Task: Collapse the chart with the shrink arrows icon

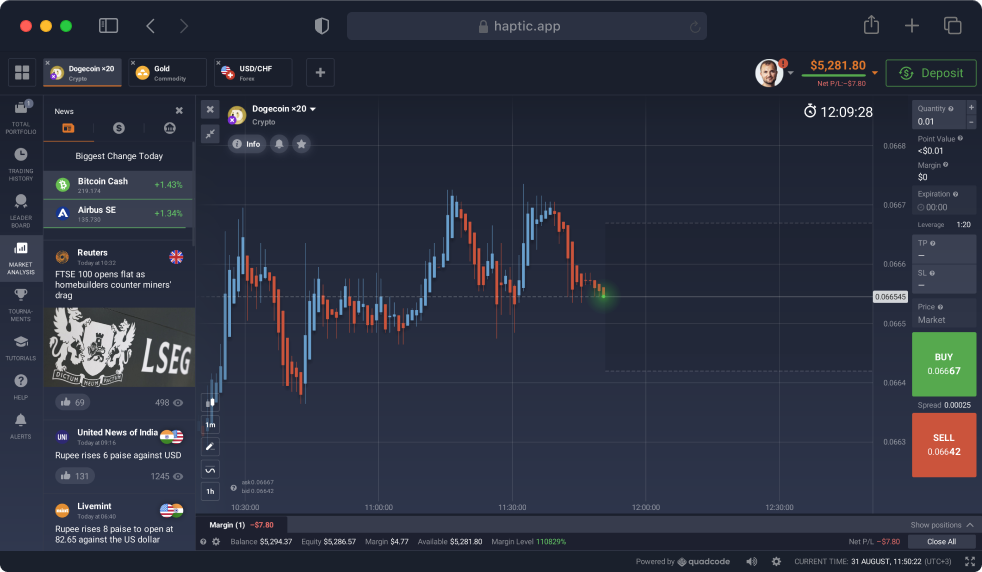Action: pyautogui.click(x=210, y=133)
